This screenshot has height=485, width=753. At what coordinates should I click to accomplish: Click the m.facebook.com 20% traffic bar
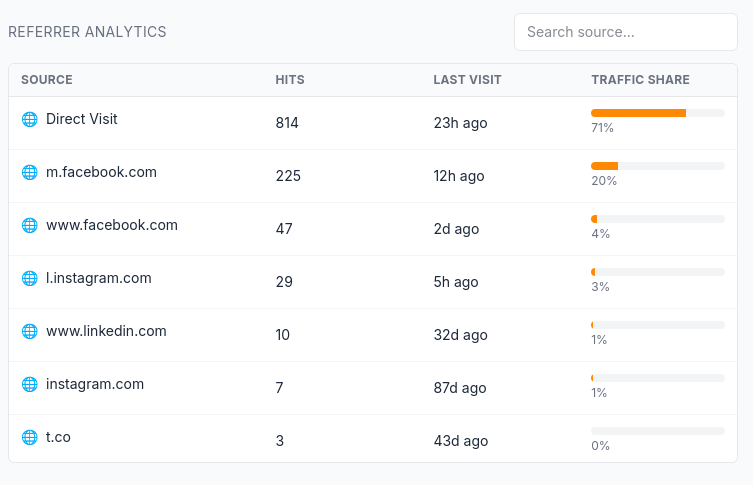pyautogui.click(x=657, y=166)
